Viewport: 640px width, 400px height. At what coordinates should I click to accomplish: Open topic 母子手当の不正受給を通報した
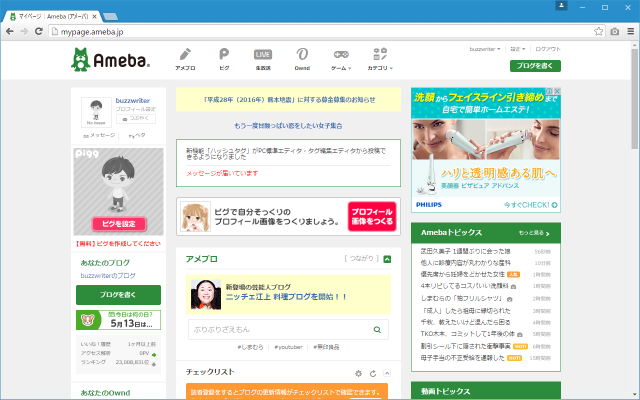pos(462,358)
